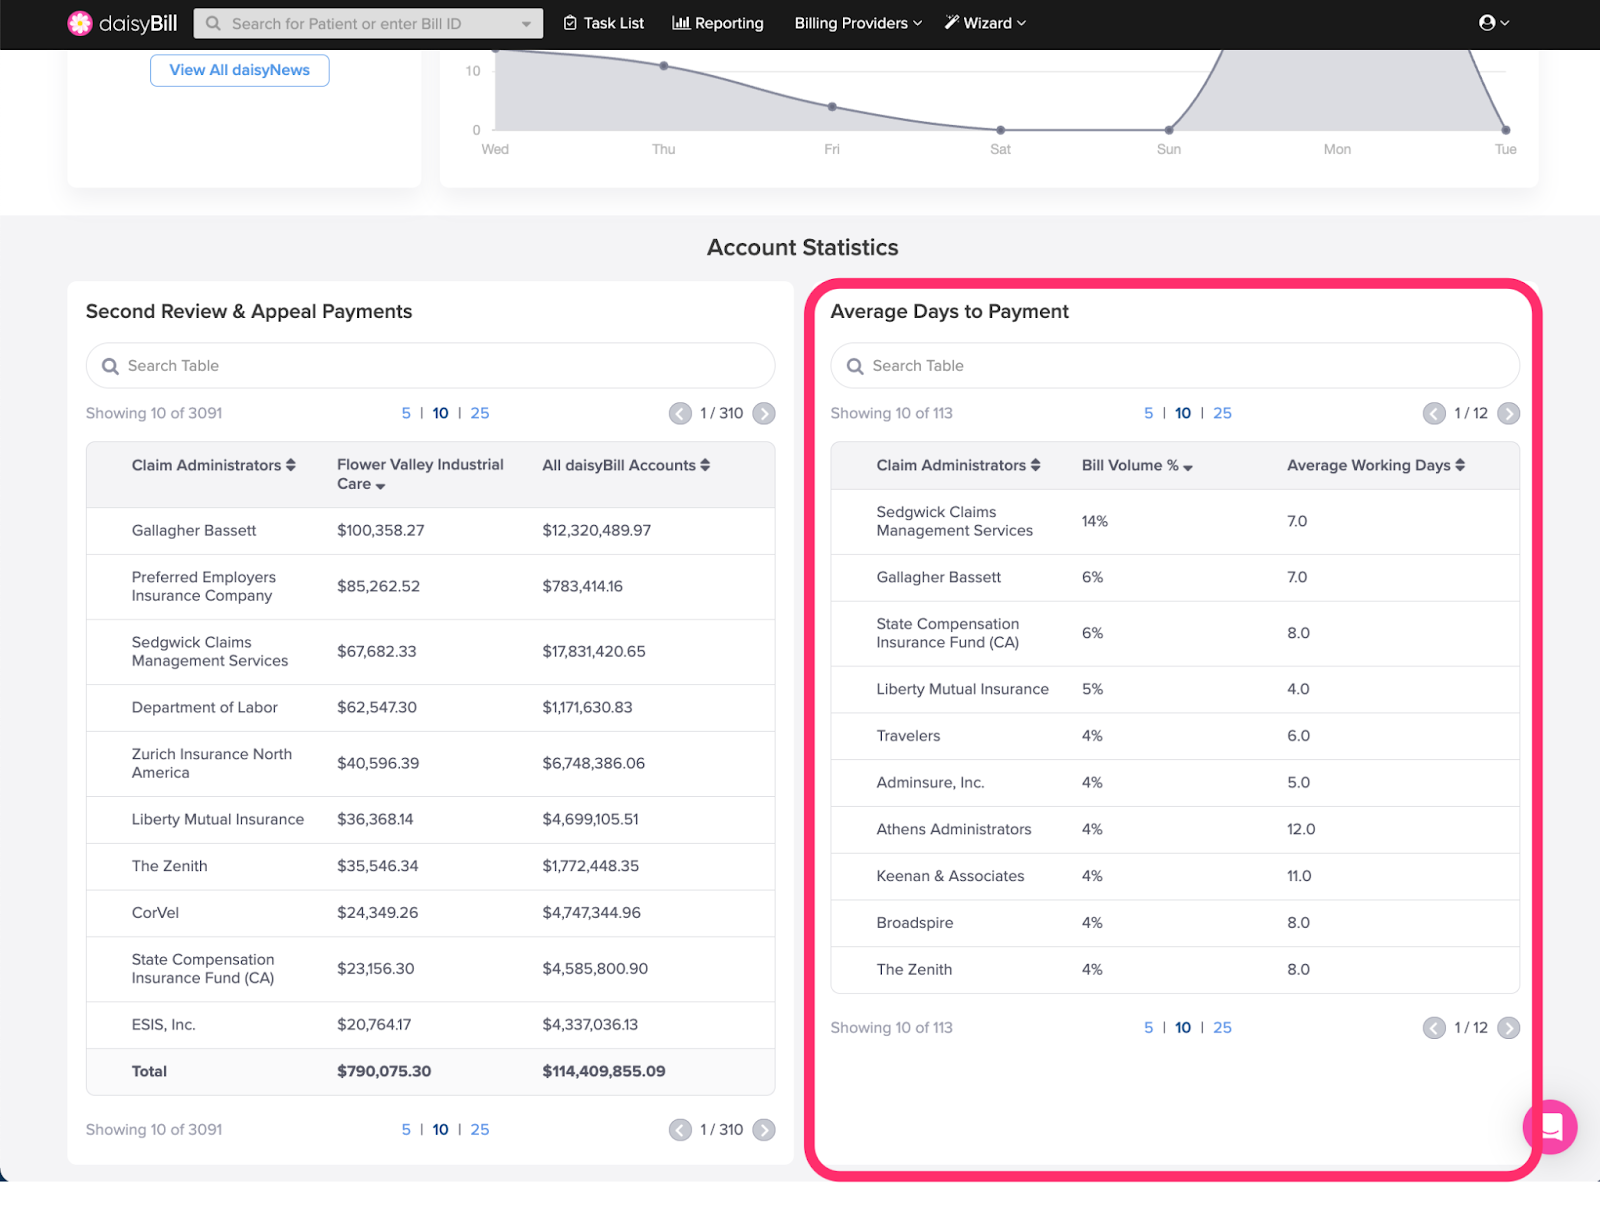Click View All daisyNews button
Screen dimensions: 1600x1214
(x=240, y=70)
